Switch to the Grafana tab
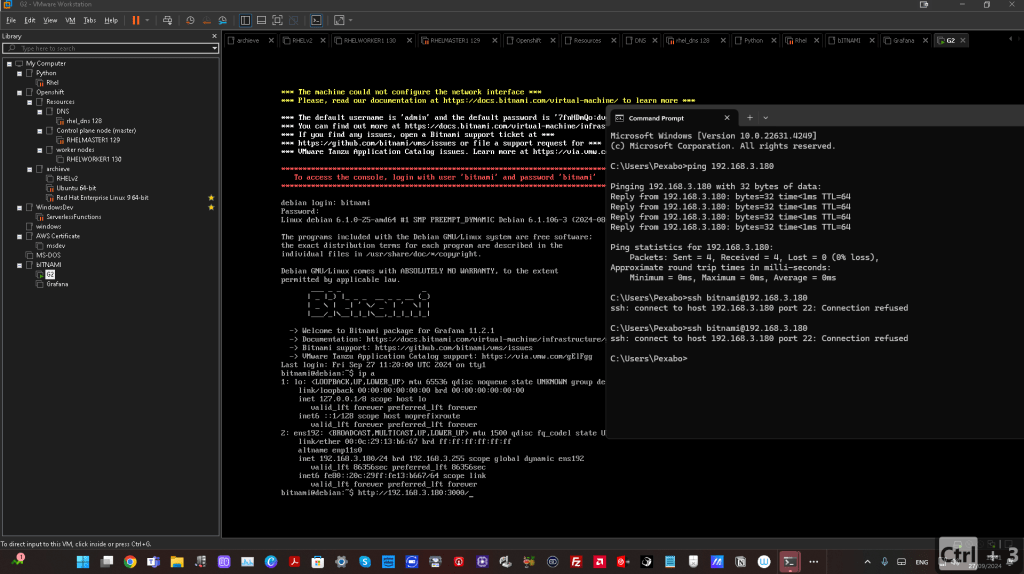The height and width of the screenshot is (574, 1024). pyautogui.click(x=903, y=40)
